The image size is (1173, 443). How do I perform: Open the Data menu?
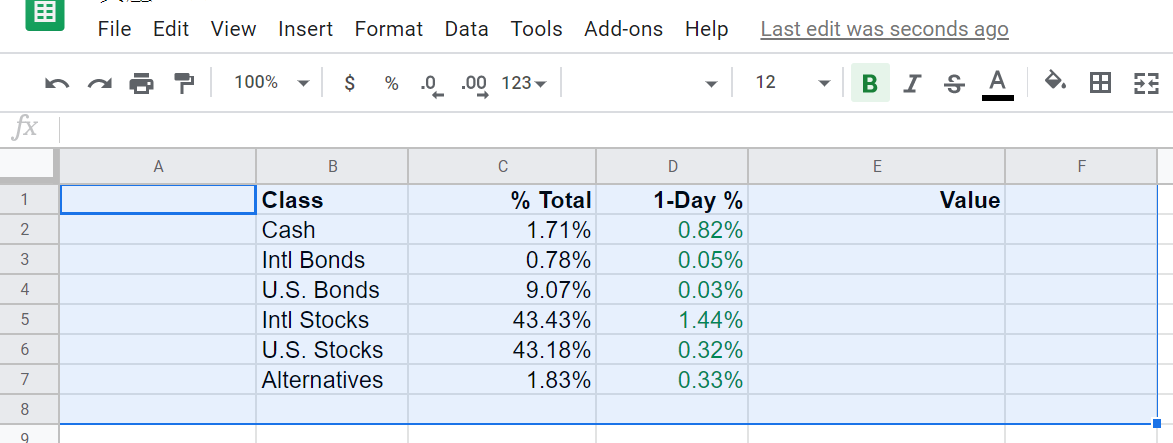(467, 29)
